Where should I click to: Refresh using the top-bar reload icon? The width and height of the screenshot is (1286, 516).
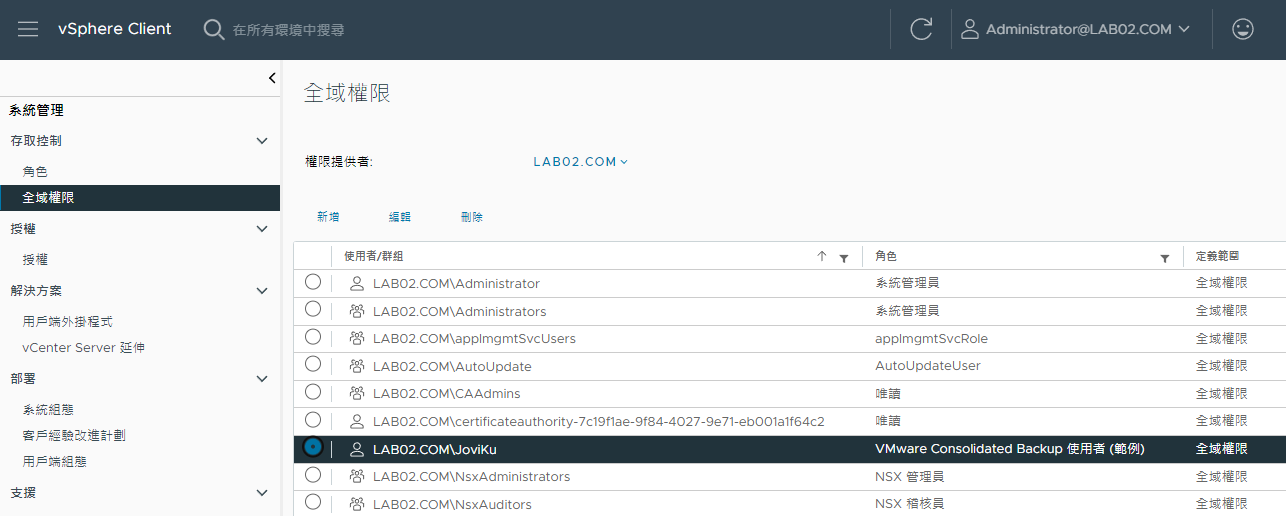(921, 29)
